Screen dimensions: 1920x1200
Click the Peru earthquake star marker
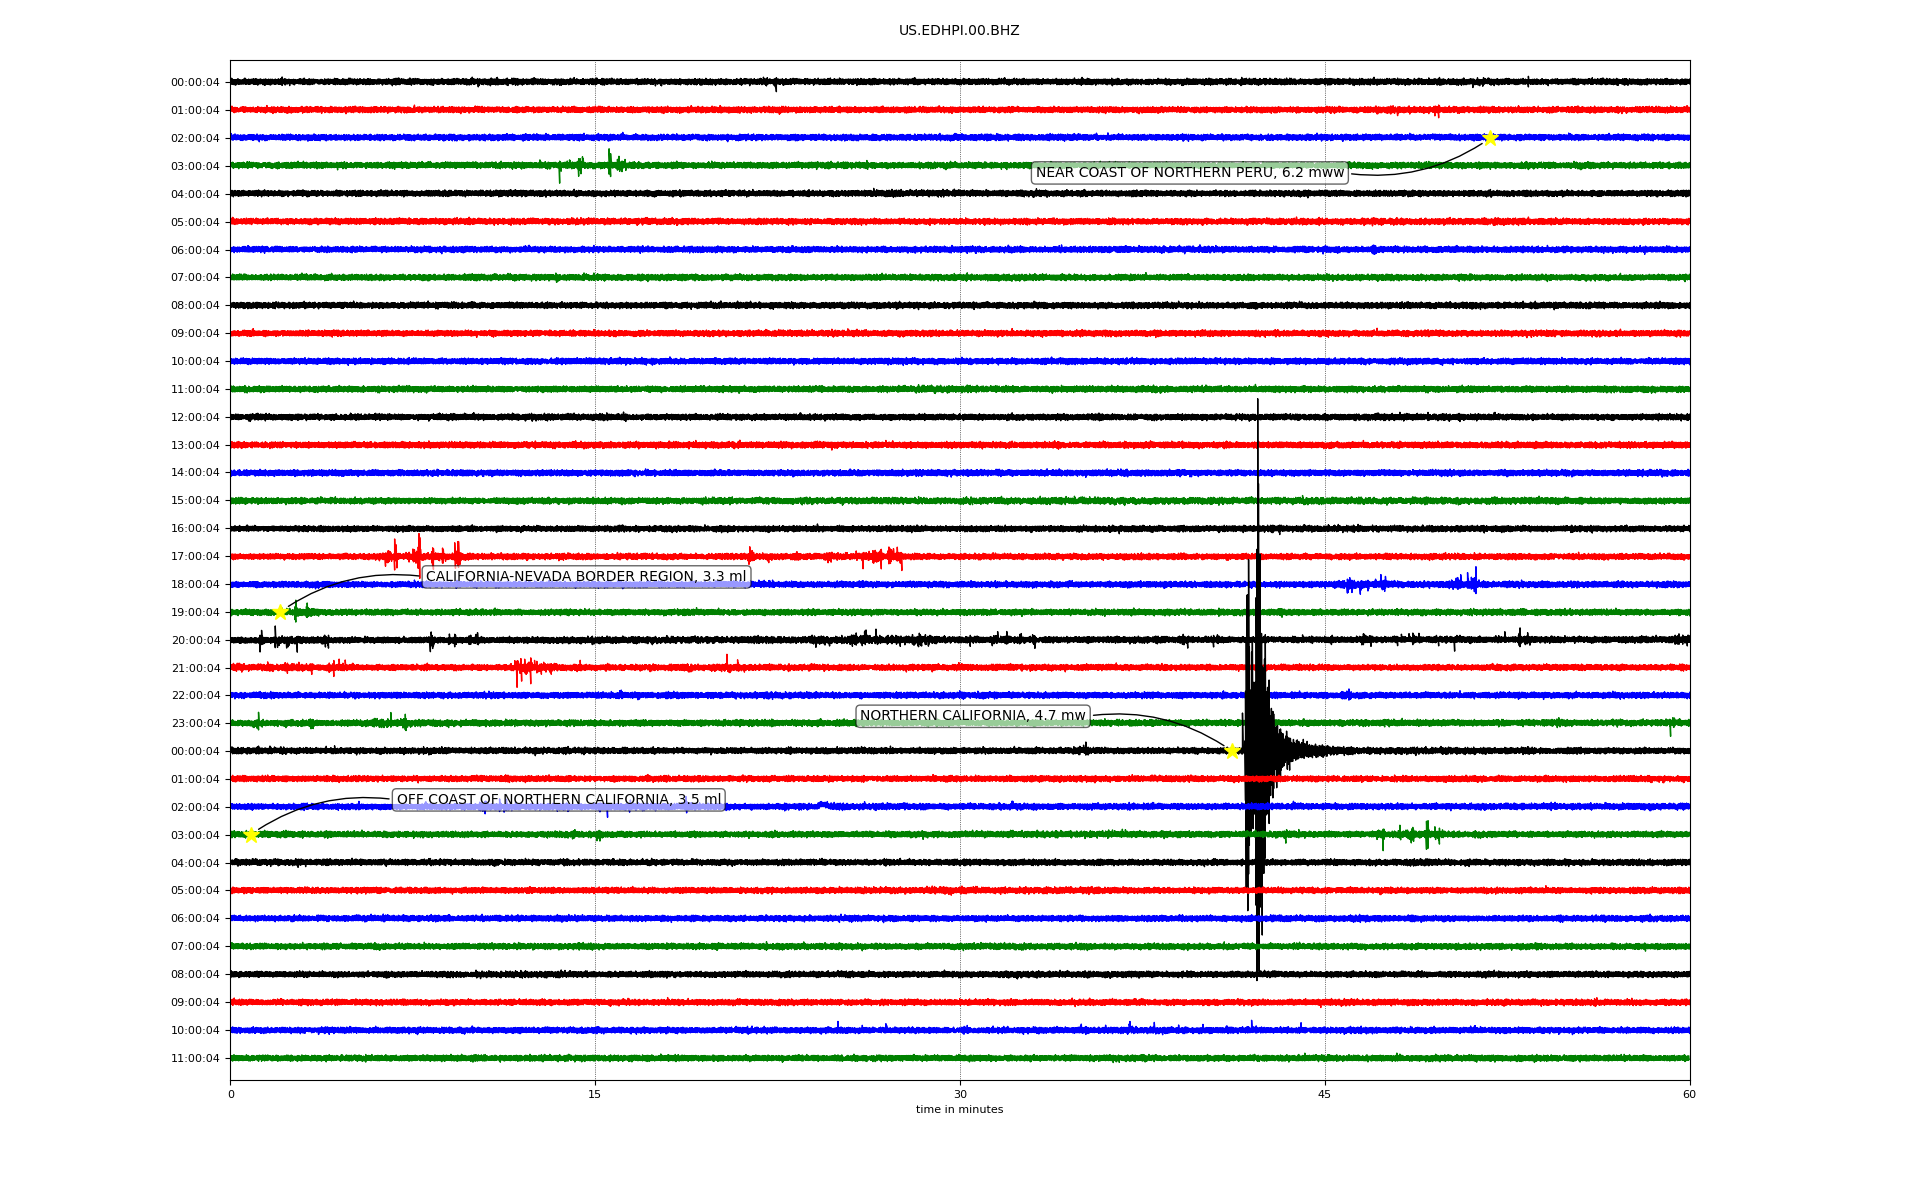click(1489, 138)
